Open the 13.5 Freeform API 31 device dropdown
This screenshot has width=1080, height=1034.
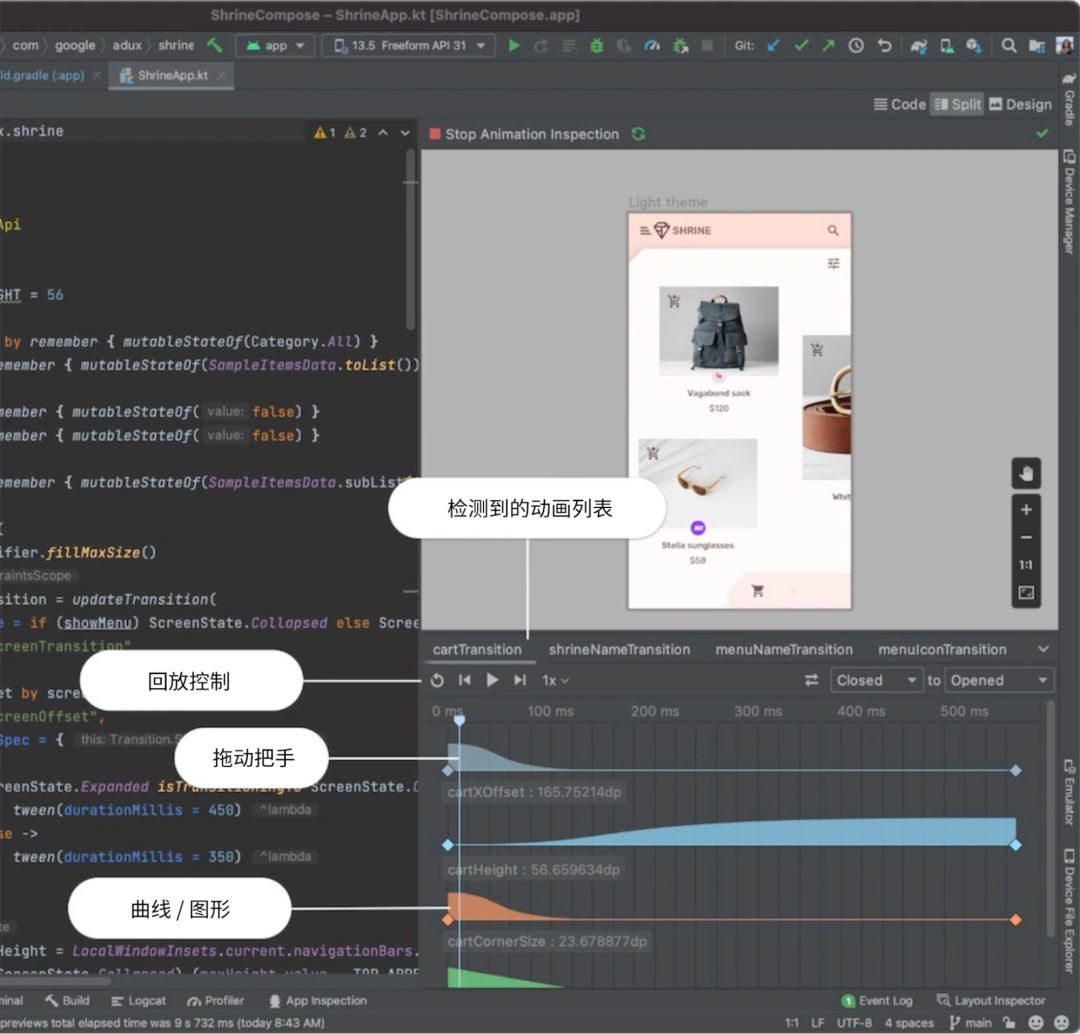[408, 46]
